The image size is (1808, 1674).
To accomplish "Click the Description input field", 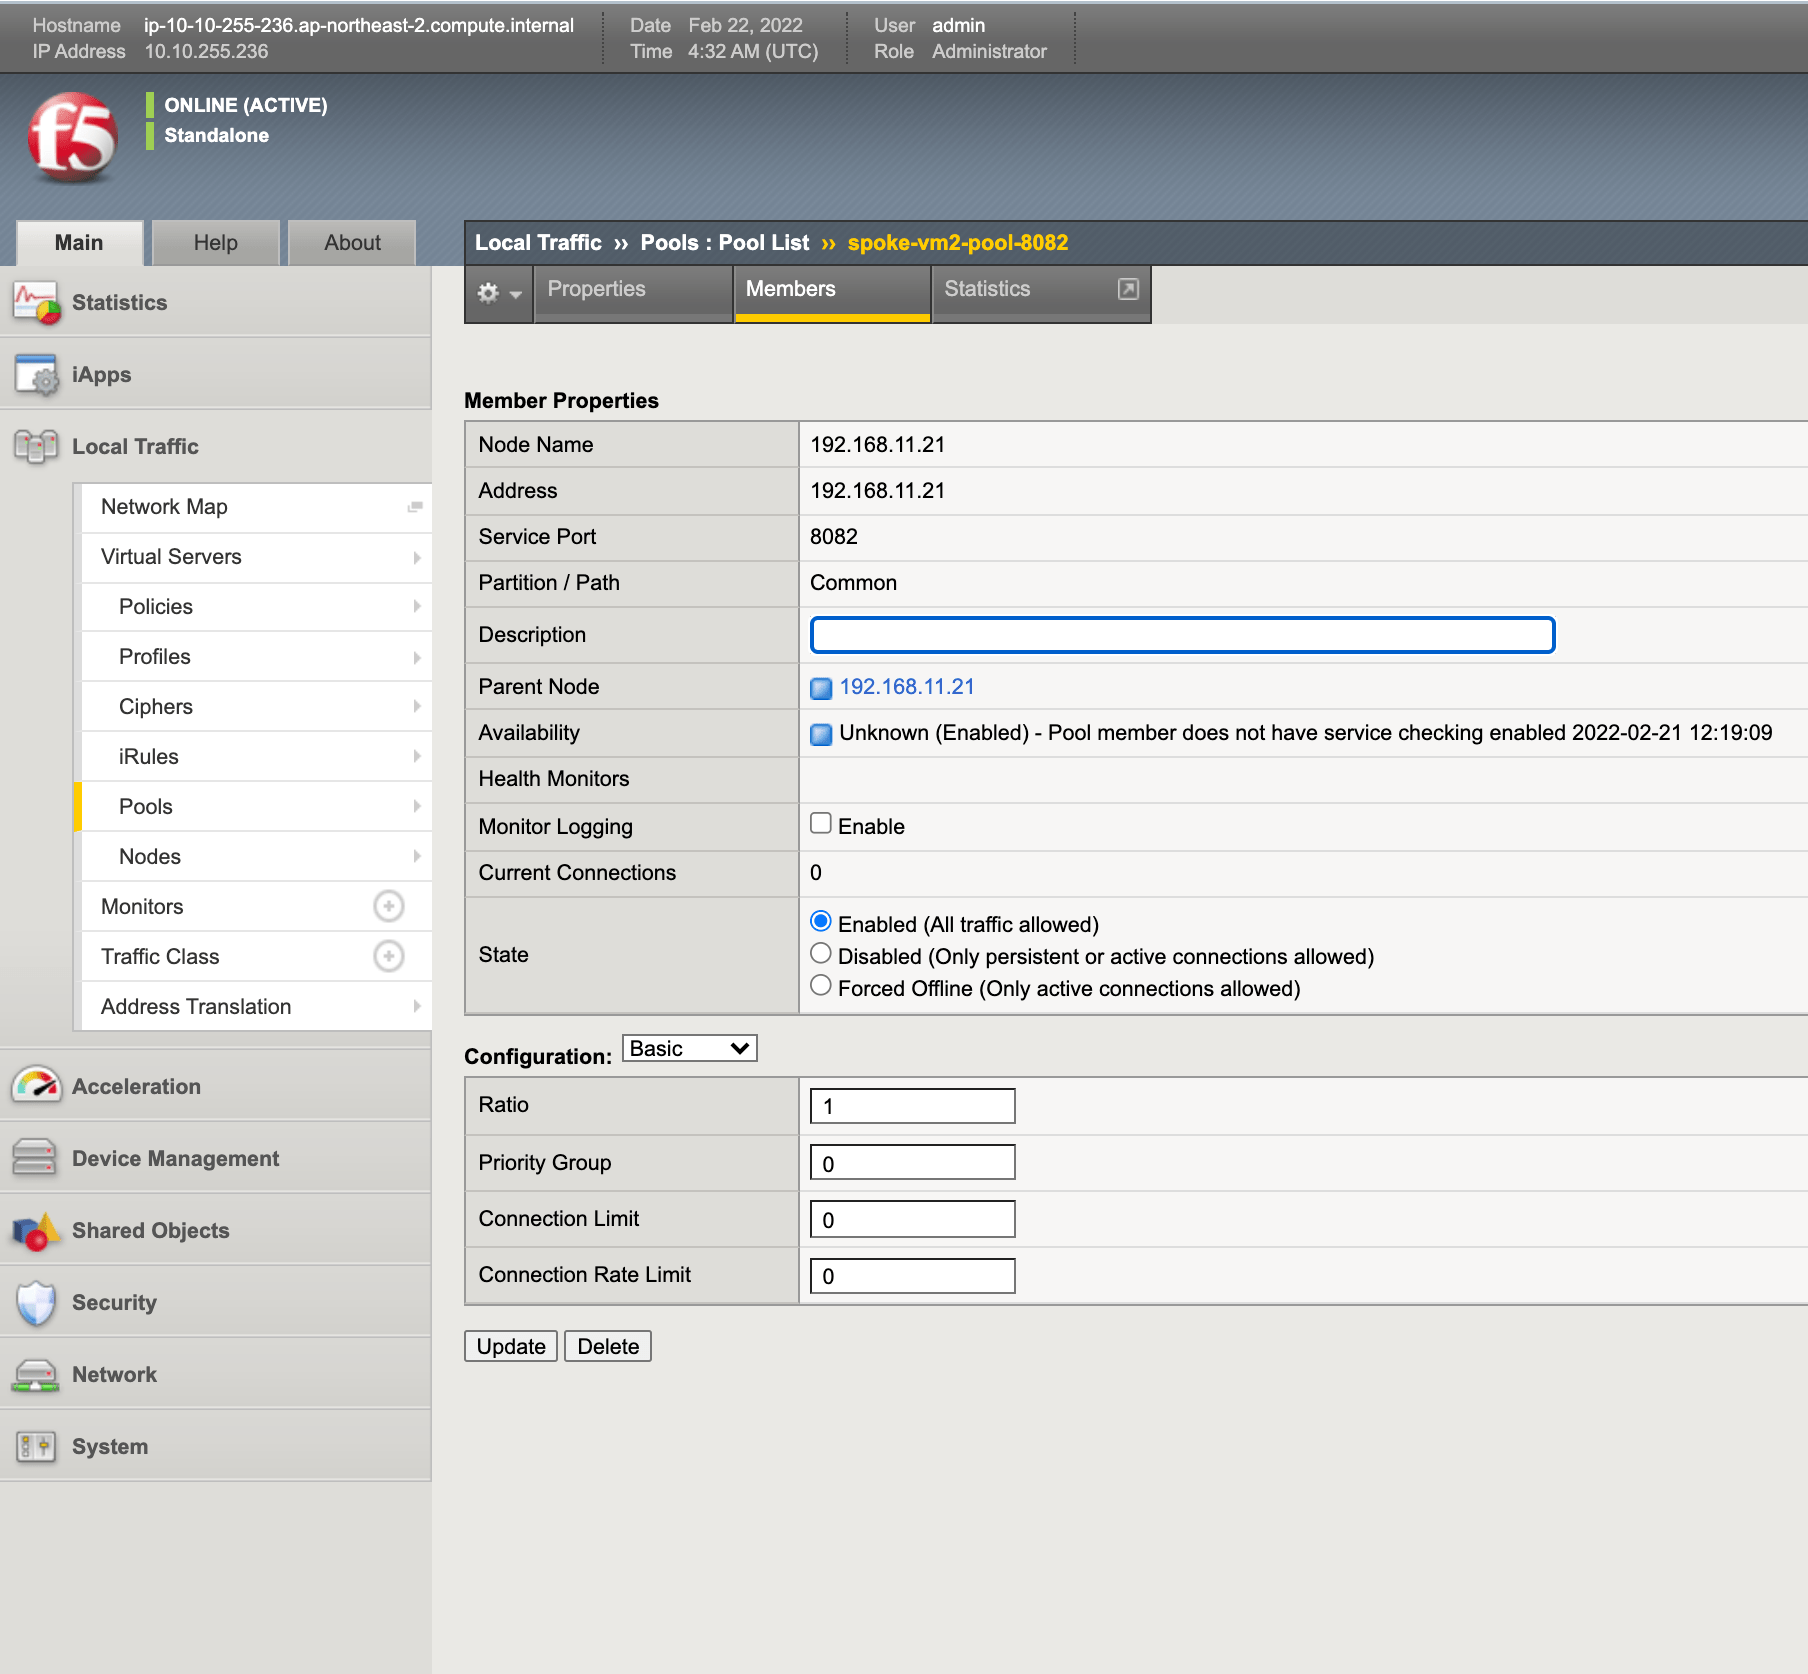I will tap(1182, 635).
